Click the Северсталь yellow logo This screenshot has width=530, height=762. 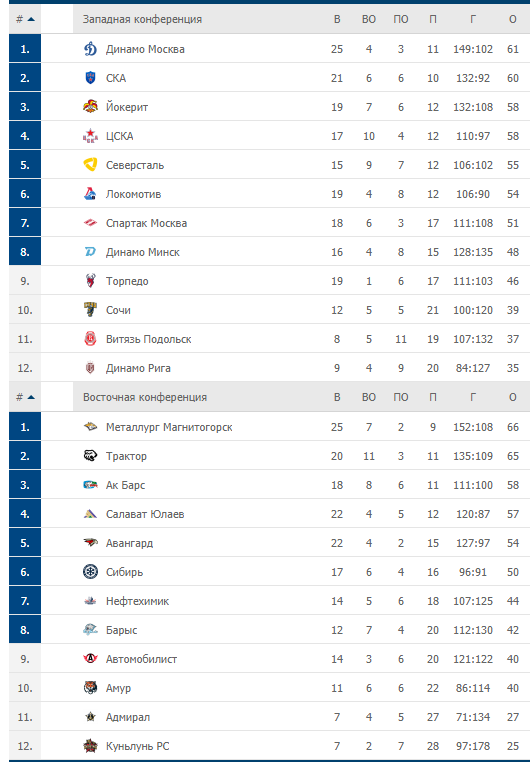coord(90,165)
